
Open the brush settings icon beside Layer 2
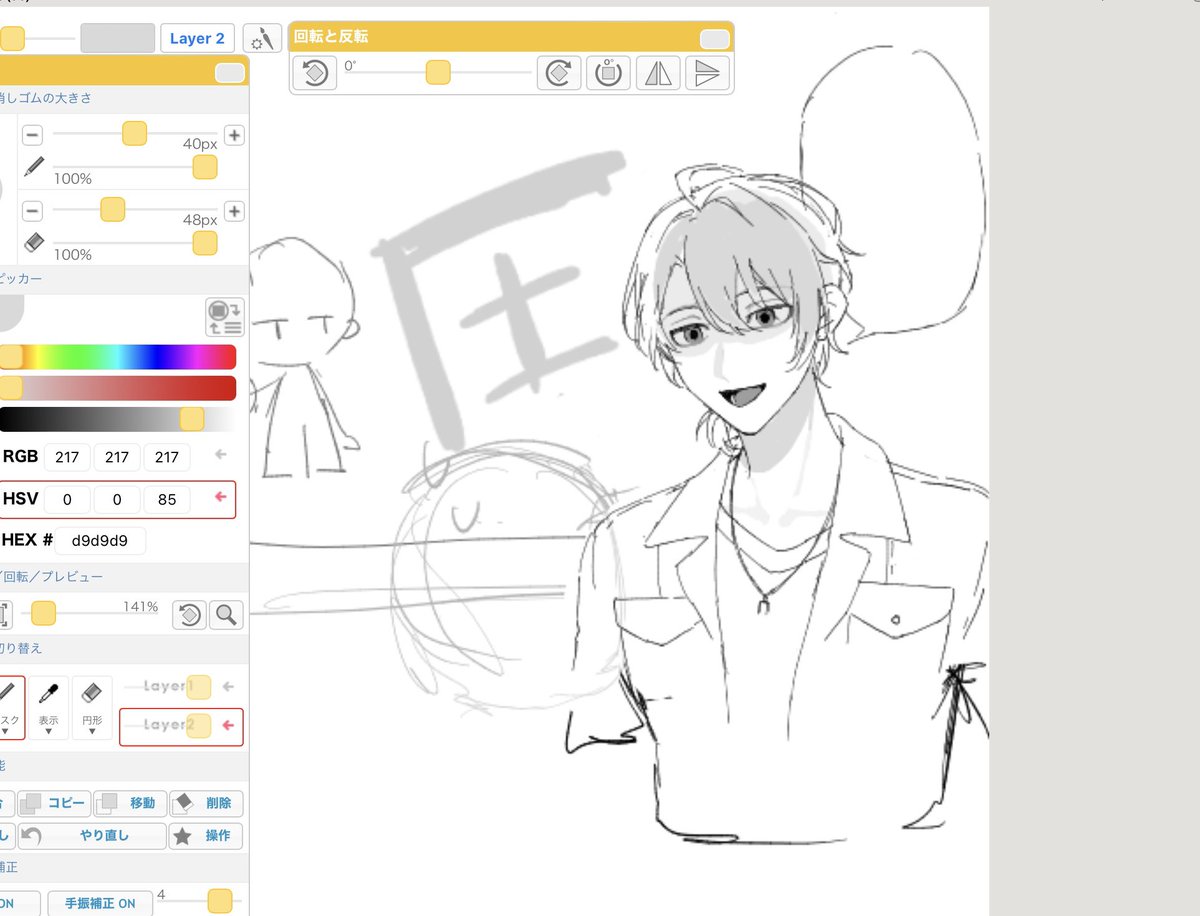click(262, 39)
